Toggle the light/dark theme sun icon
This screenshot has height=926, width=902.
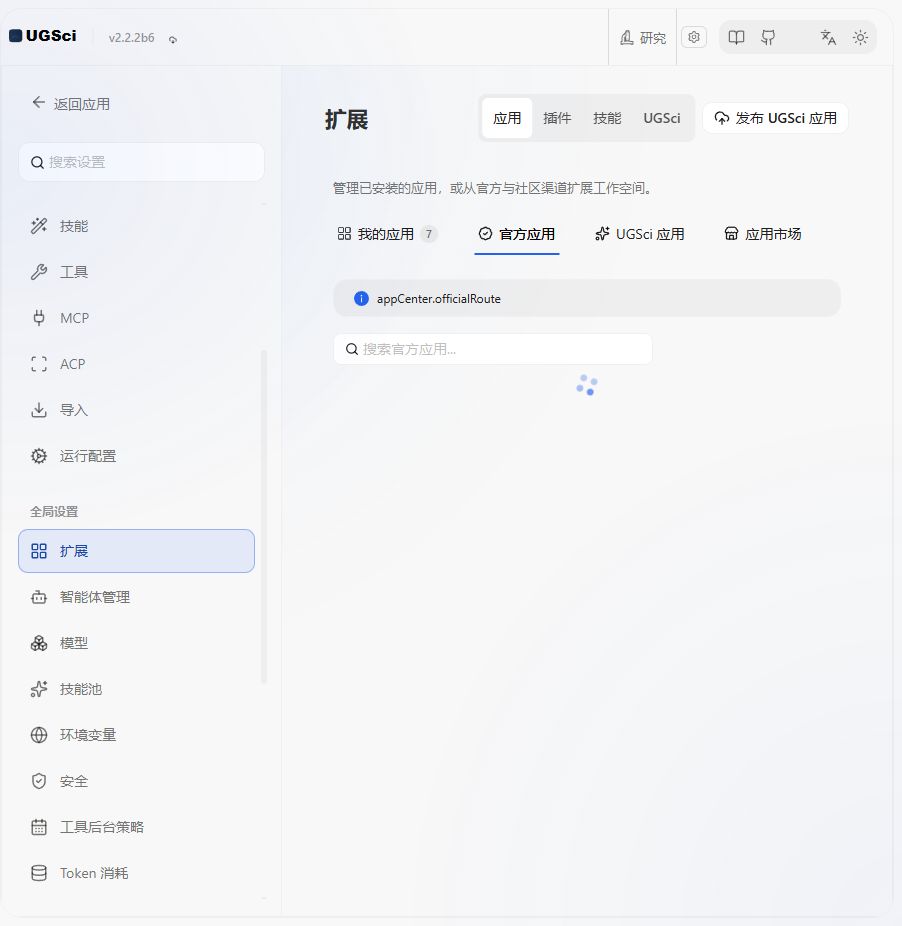(x=860, y=37)
